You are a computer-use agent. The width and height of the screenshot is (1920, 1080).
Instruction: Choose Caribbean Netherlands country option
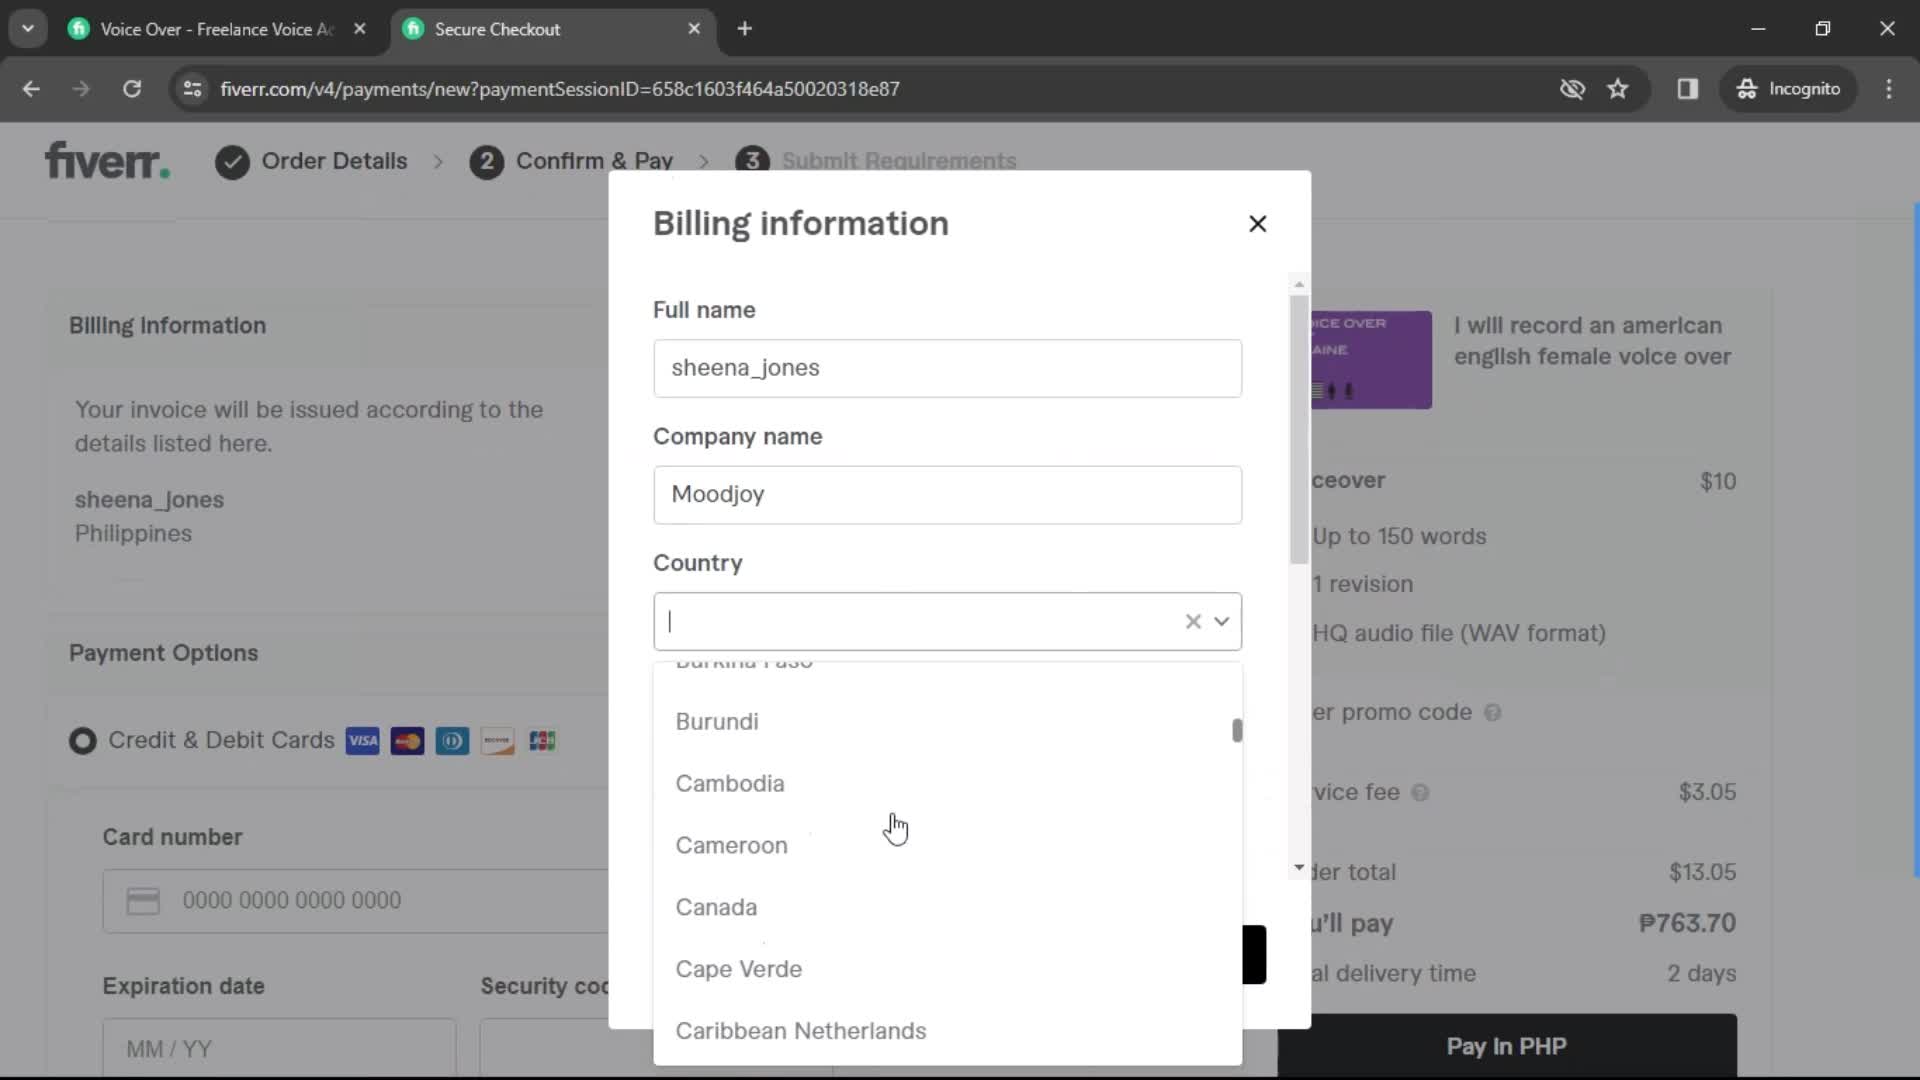pyautogui.click(x=947, y=1031)
